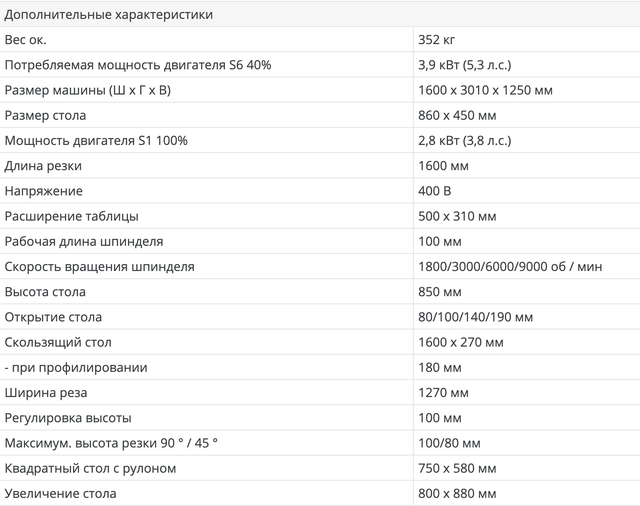Click the 'Длина резки' row label
This screenshot has height=506, width=640.
coord(43,166)
